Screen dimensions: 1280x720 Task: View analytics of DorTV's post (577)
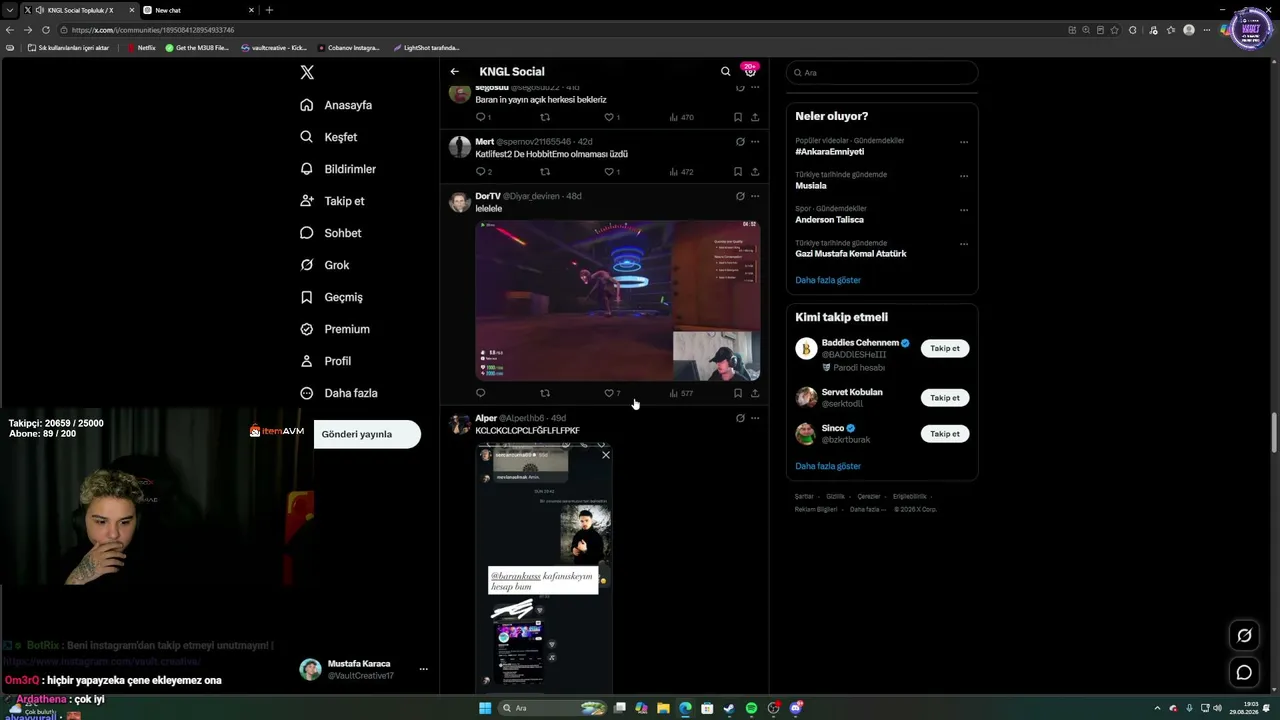681,393
